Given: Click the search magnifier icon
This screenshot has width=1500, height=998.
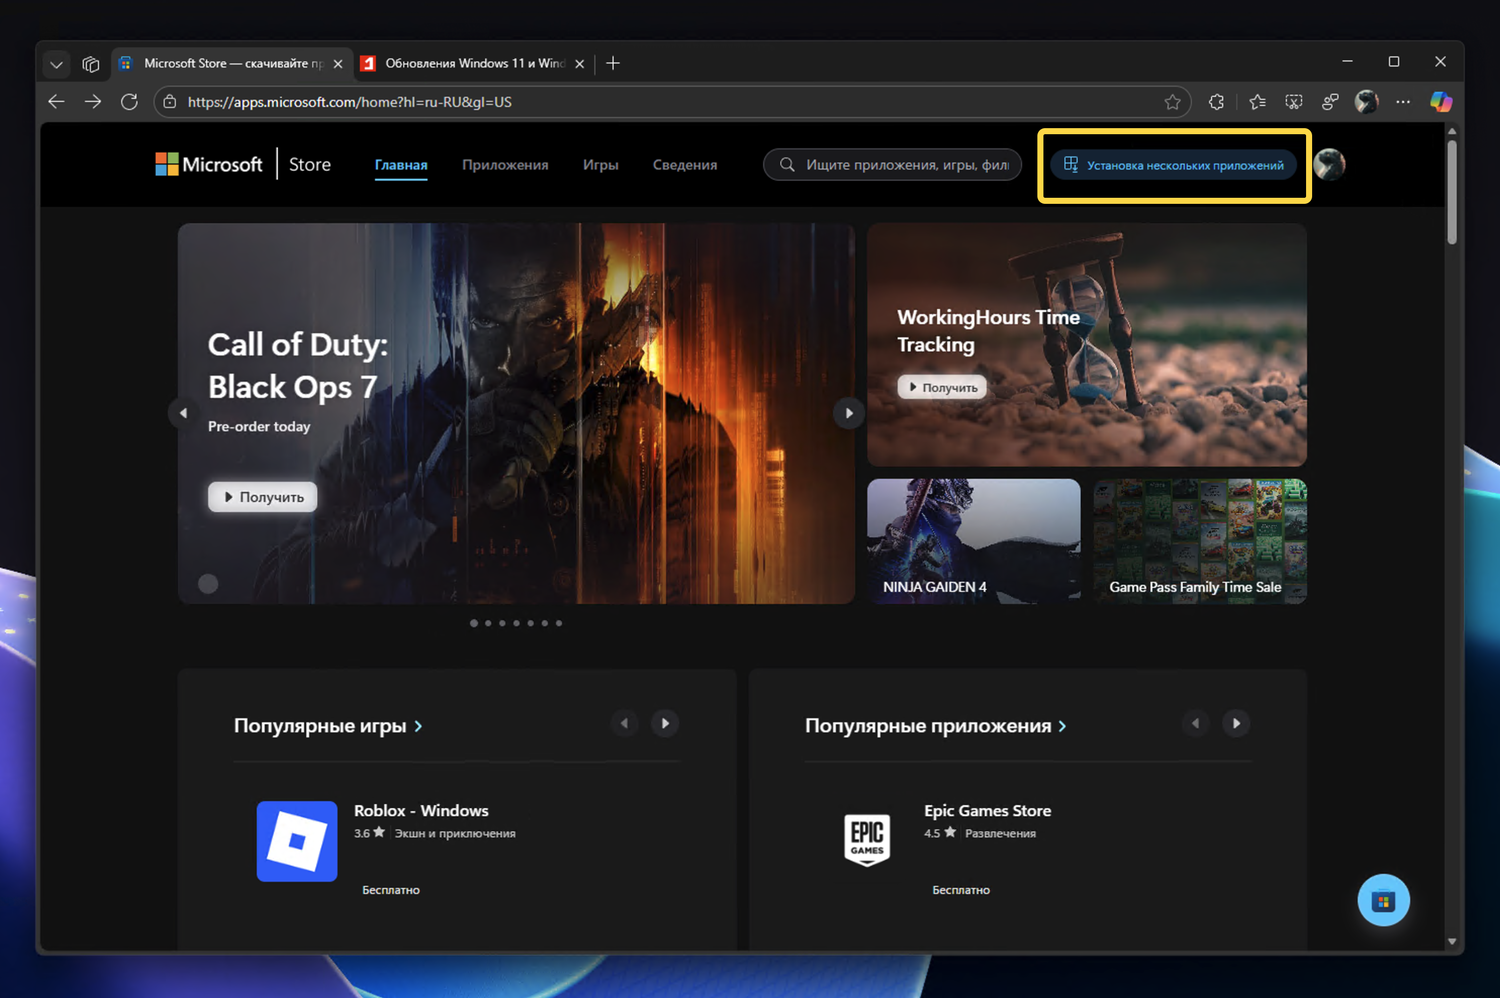Looking at the screenshot, I should point(788,165).
